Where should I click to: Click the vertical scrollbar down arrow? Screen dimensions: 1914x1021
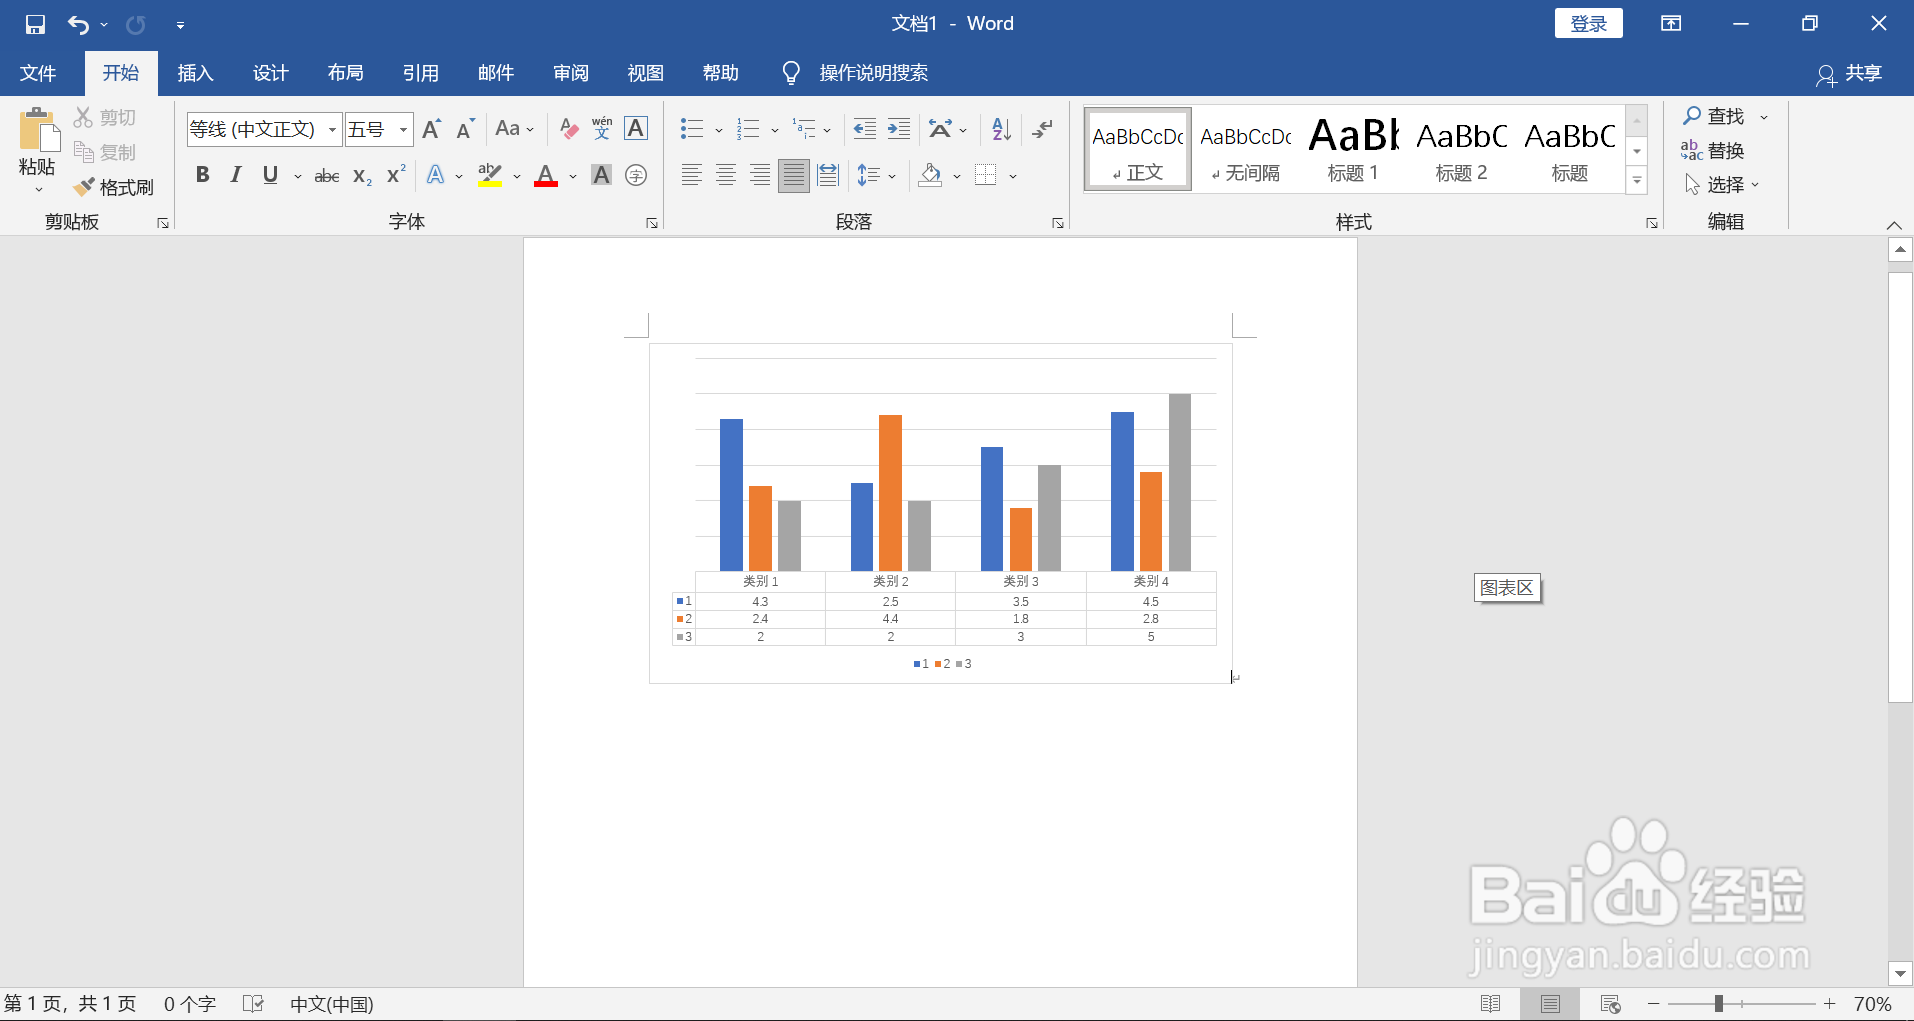(1900, 973)
